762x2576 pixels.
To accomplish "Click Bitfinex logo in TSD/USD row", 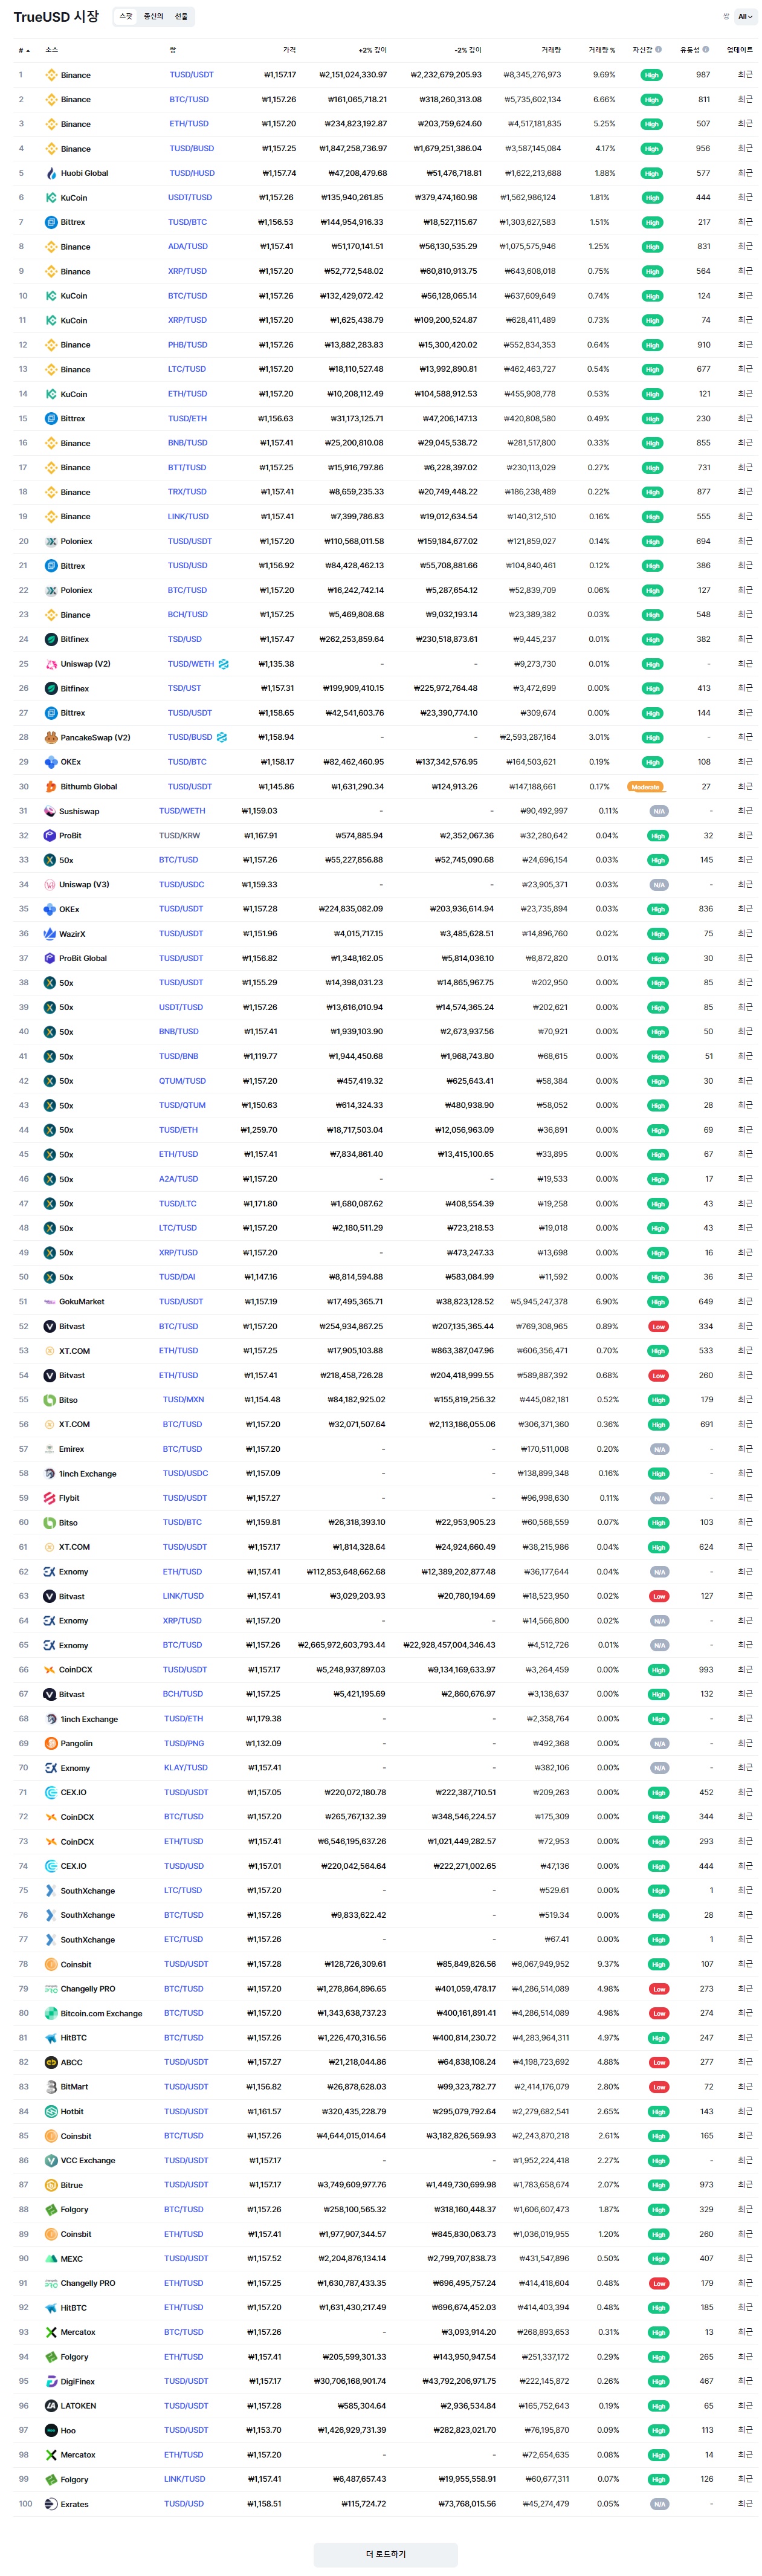I will [x=51, y=639].
